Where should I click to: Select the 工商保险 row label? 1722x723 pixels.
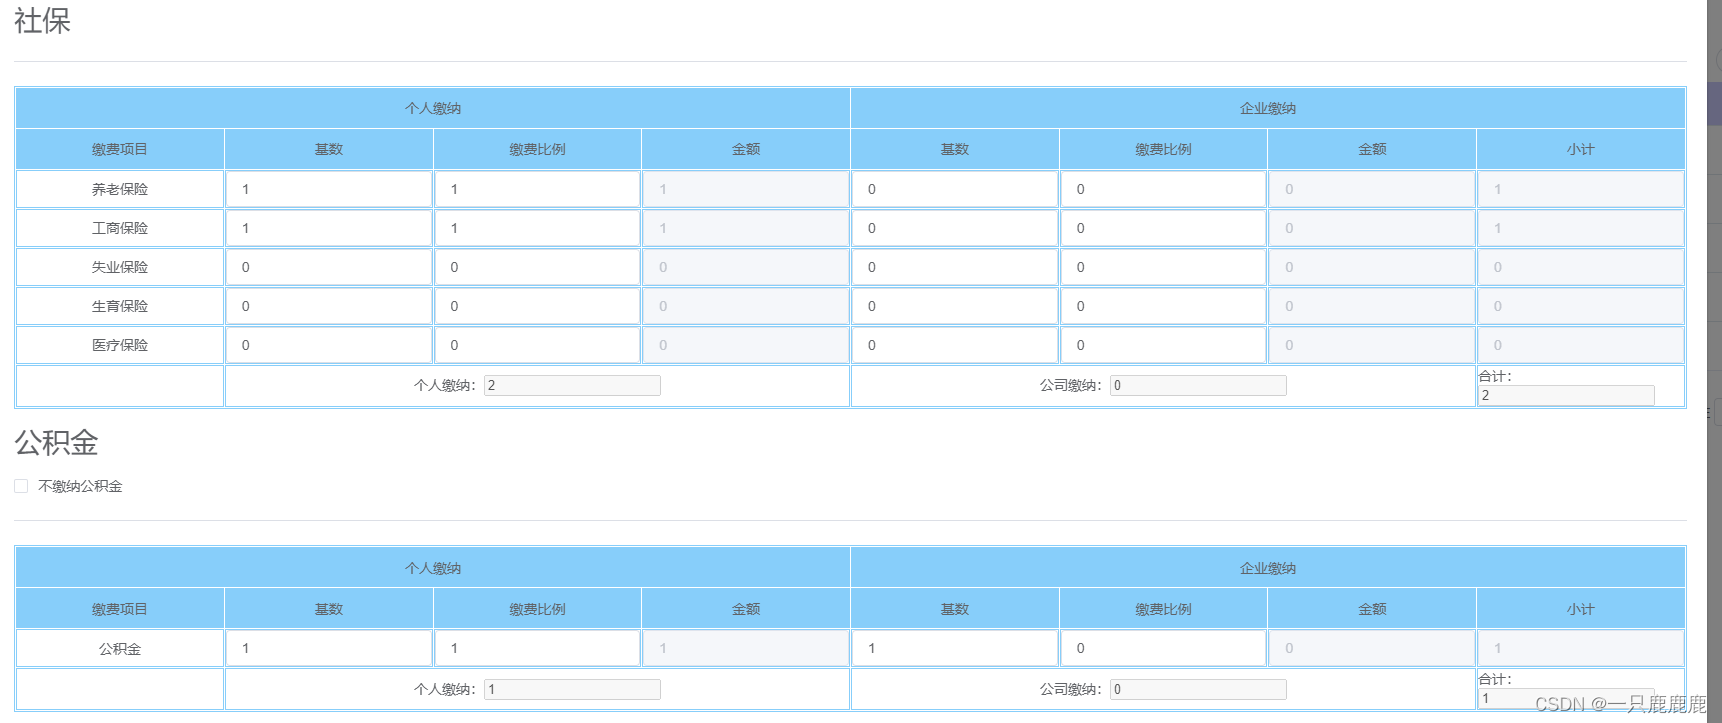[120, 228]
